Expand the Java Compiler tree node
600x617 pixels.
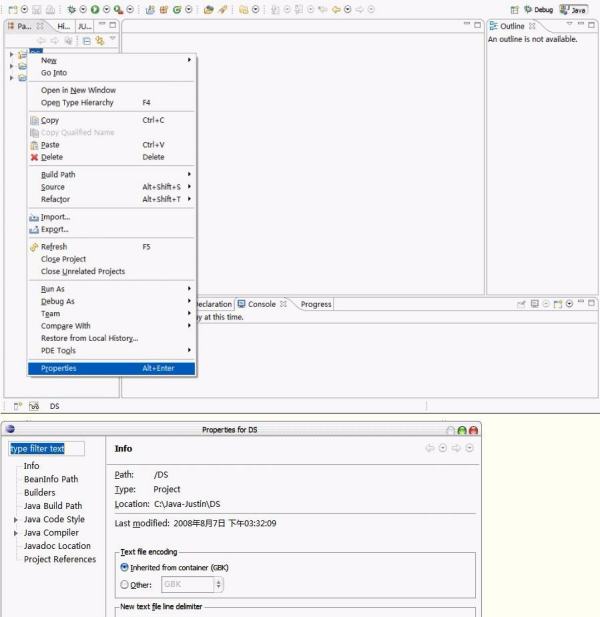16,533
